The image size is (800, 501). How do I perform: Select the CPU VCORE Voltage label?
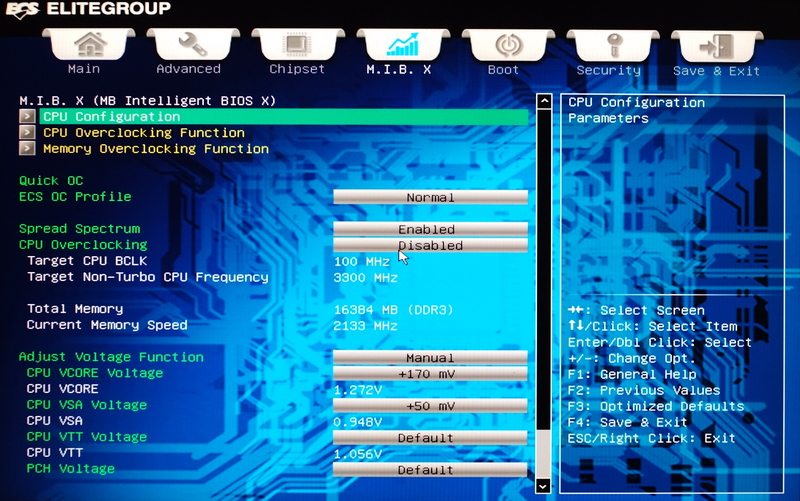pyautogui.click(x=95, y=373)
